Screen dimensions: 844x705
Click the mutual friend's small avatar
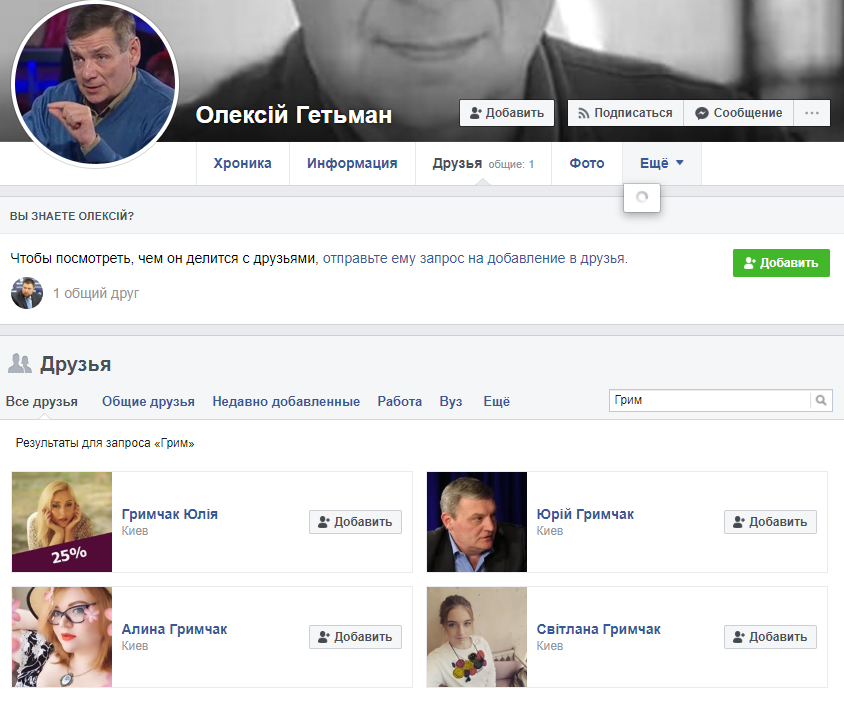27,293
